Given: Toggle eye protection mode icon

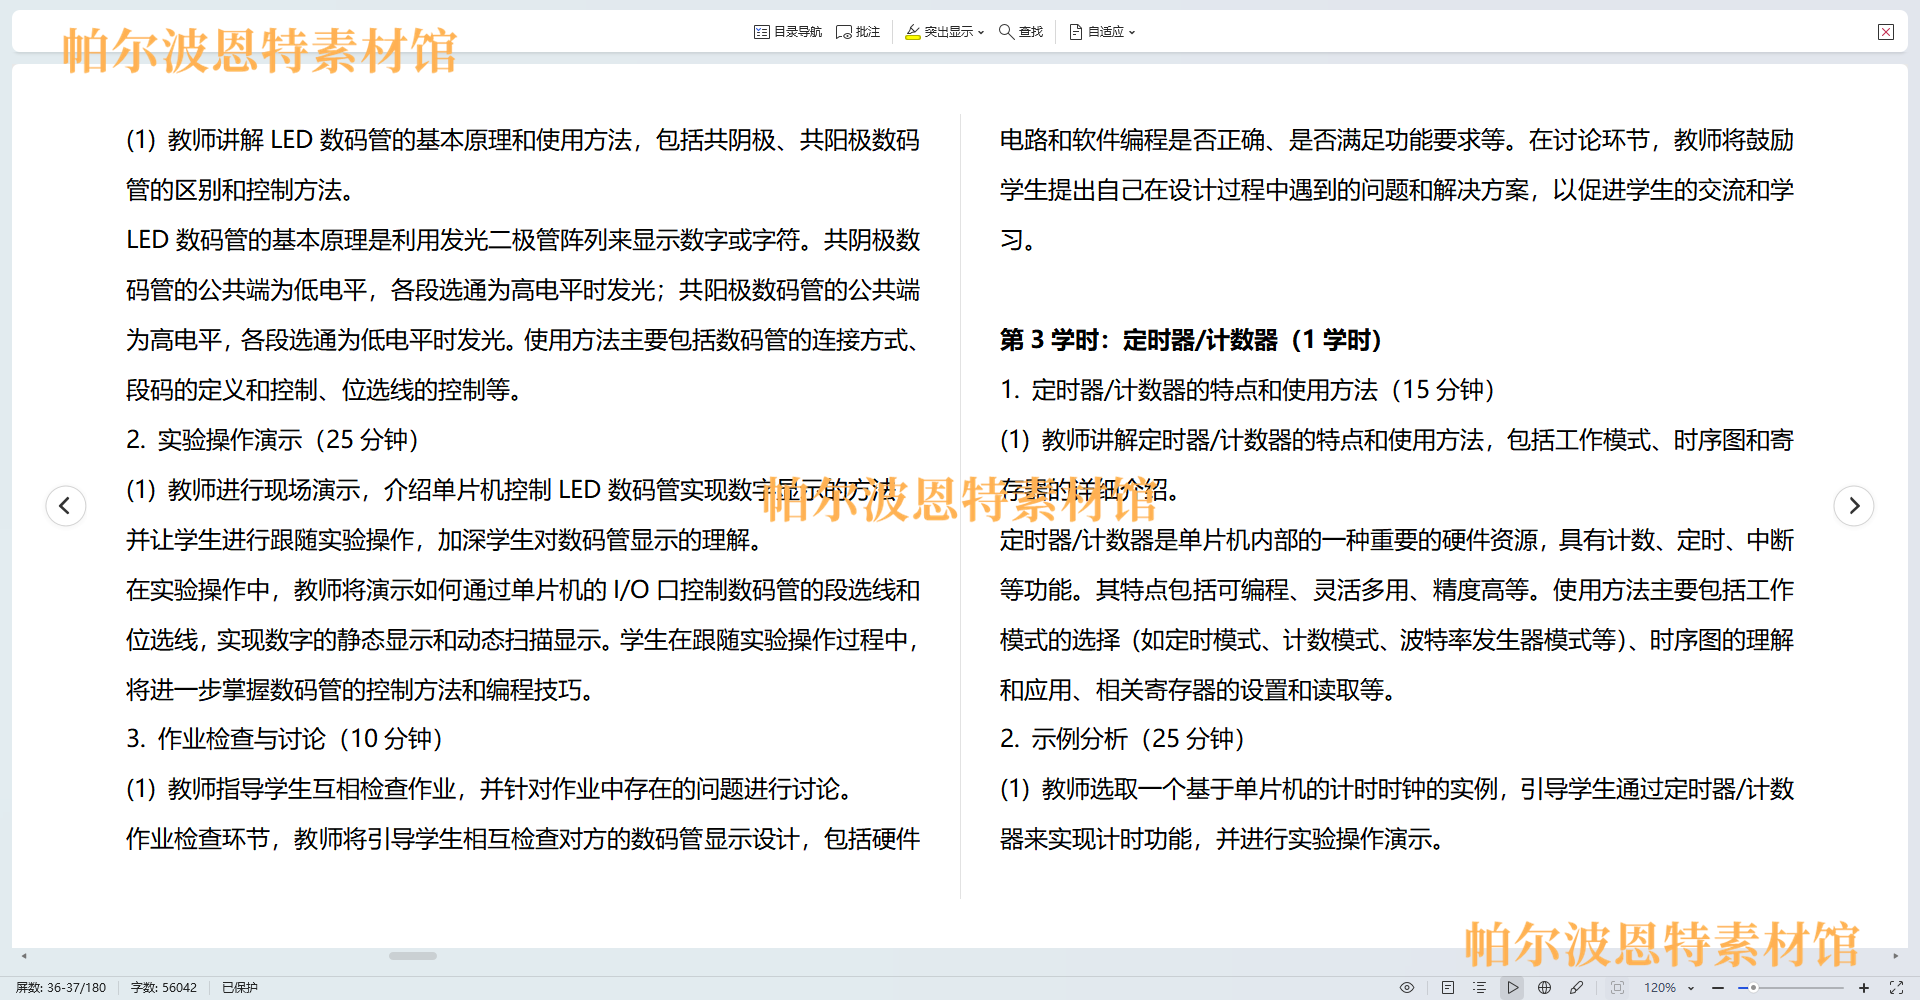Looking at the screenshot, I should point(1406,987).
